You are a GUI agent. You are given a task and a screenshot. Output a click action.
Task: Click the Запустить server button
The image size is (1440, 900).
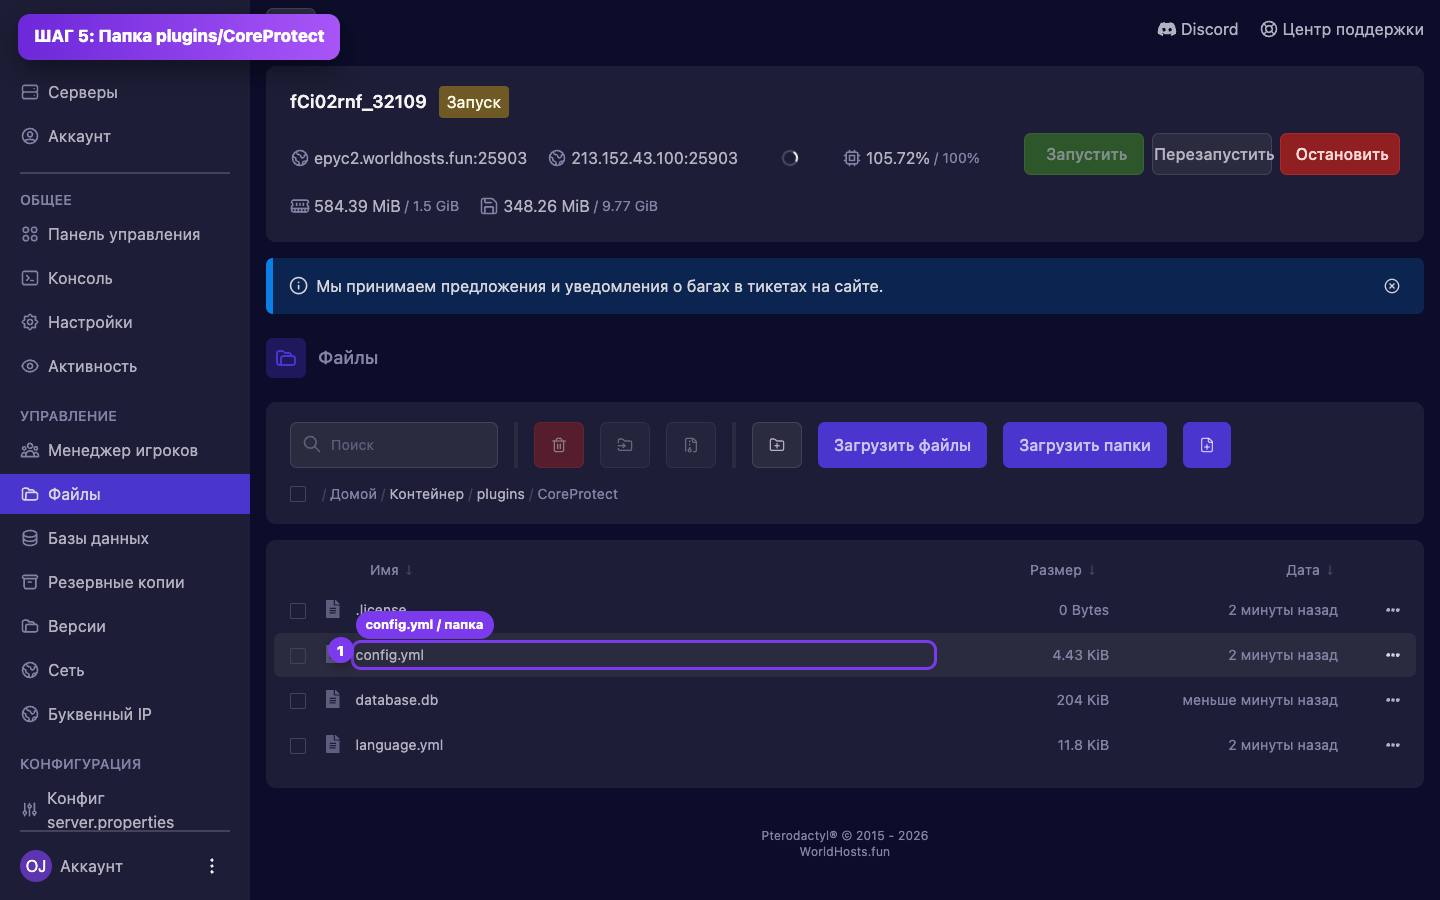tap(1084, 154)
